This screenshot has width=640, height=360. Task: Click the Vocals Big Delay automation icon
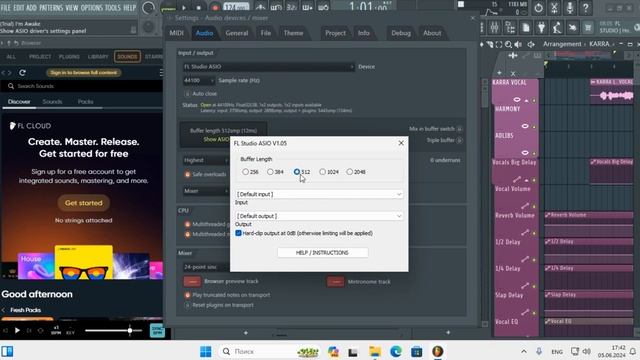pos(517,179)
